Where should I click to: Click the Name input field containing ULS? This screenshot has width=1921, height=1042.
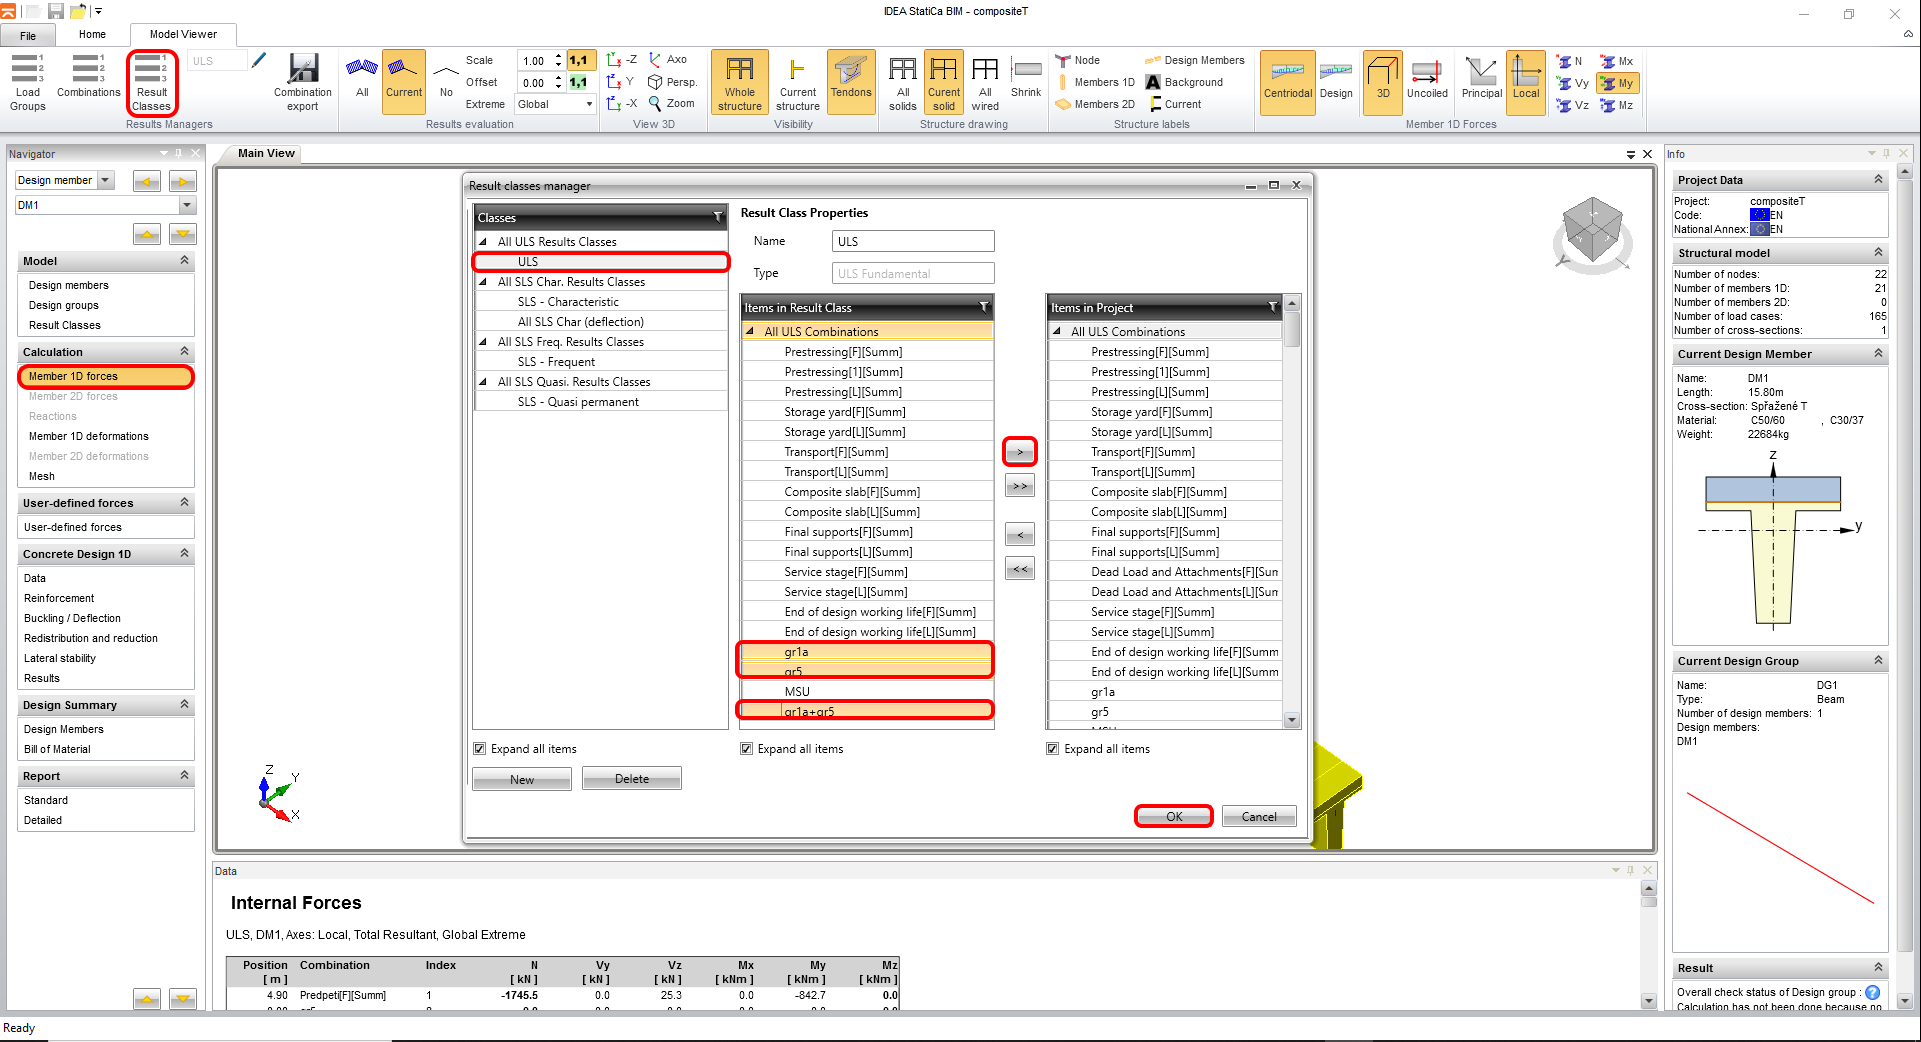pyautogui.click(x=912, y=242)
